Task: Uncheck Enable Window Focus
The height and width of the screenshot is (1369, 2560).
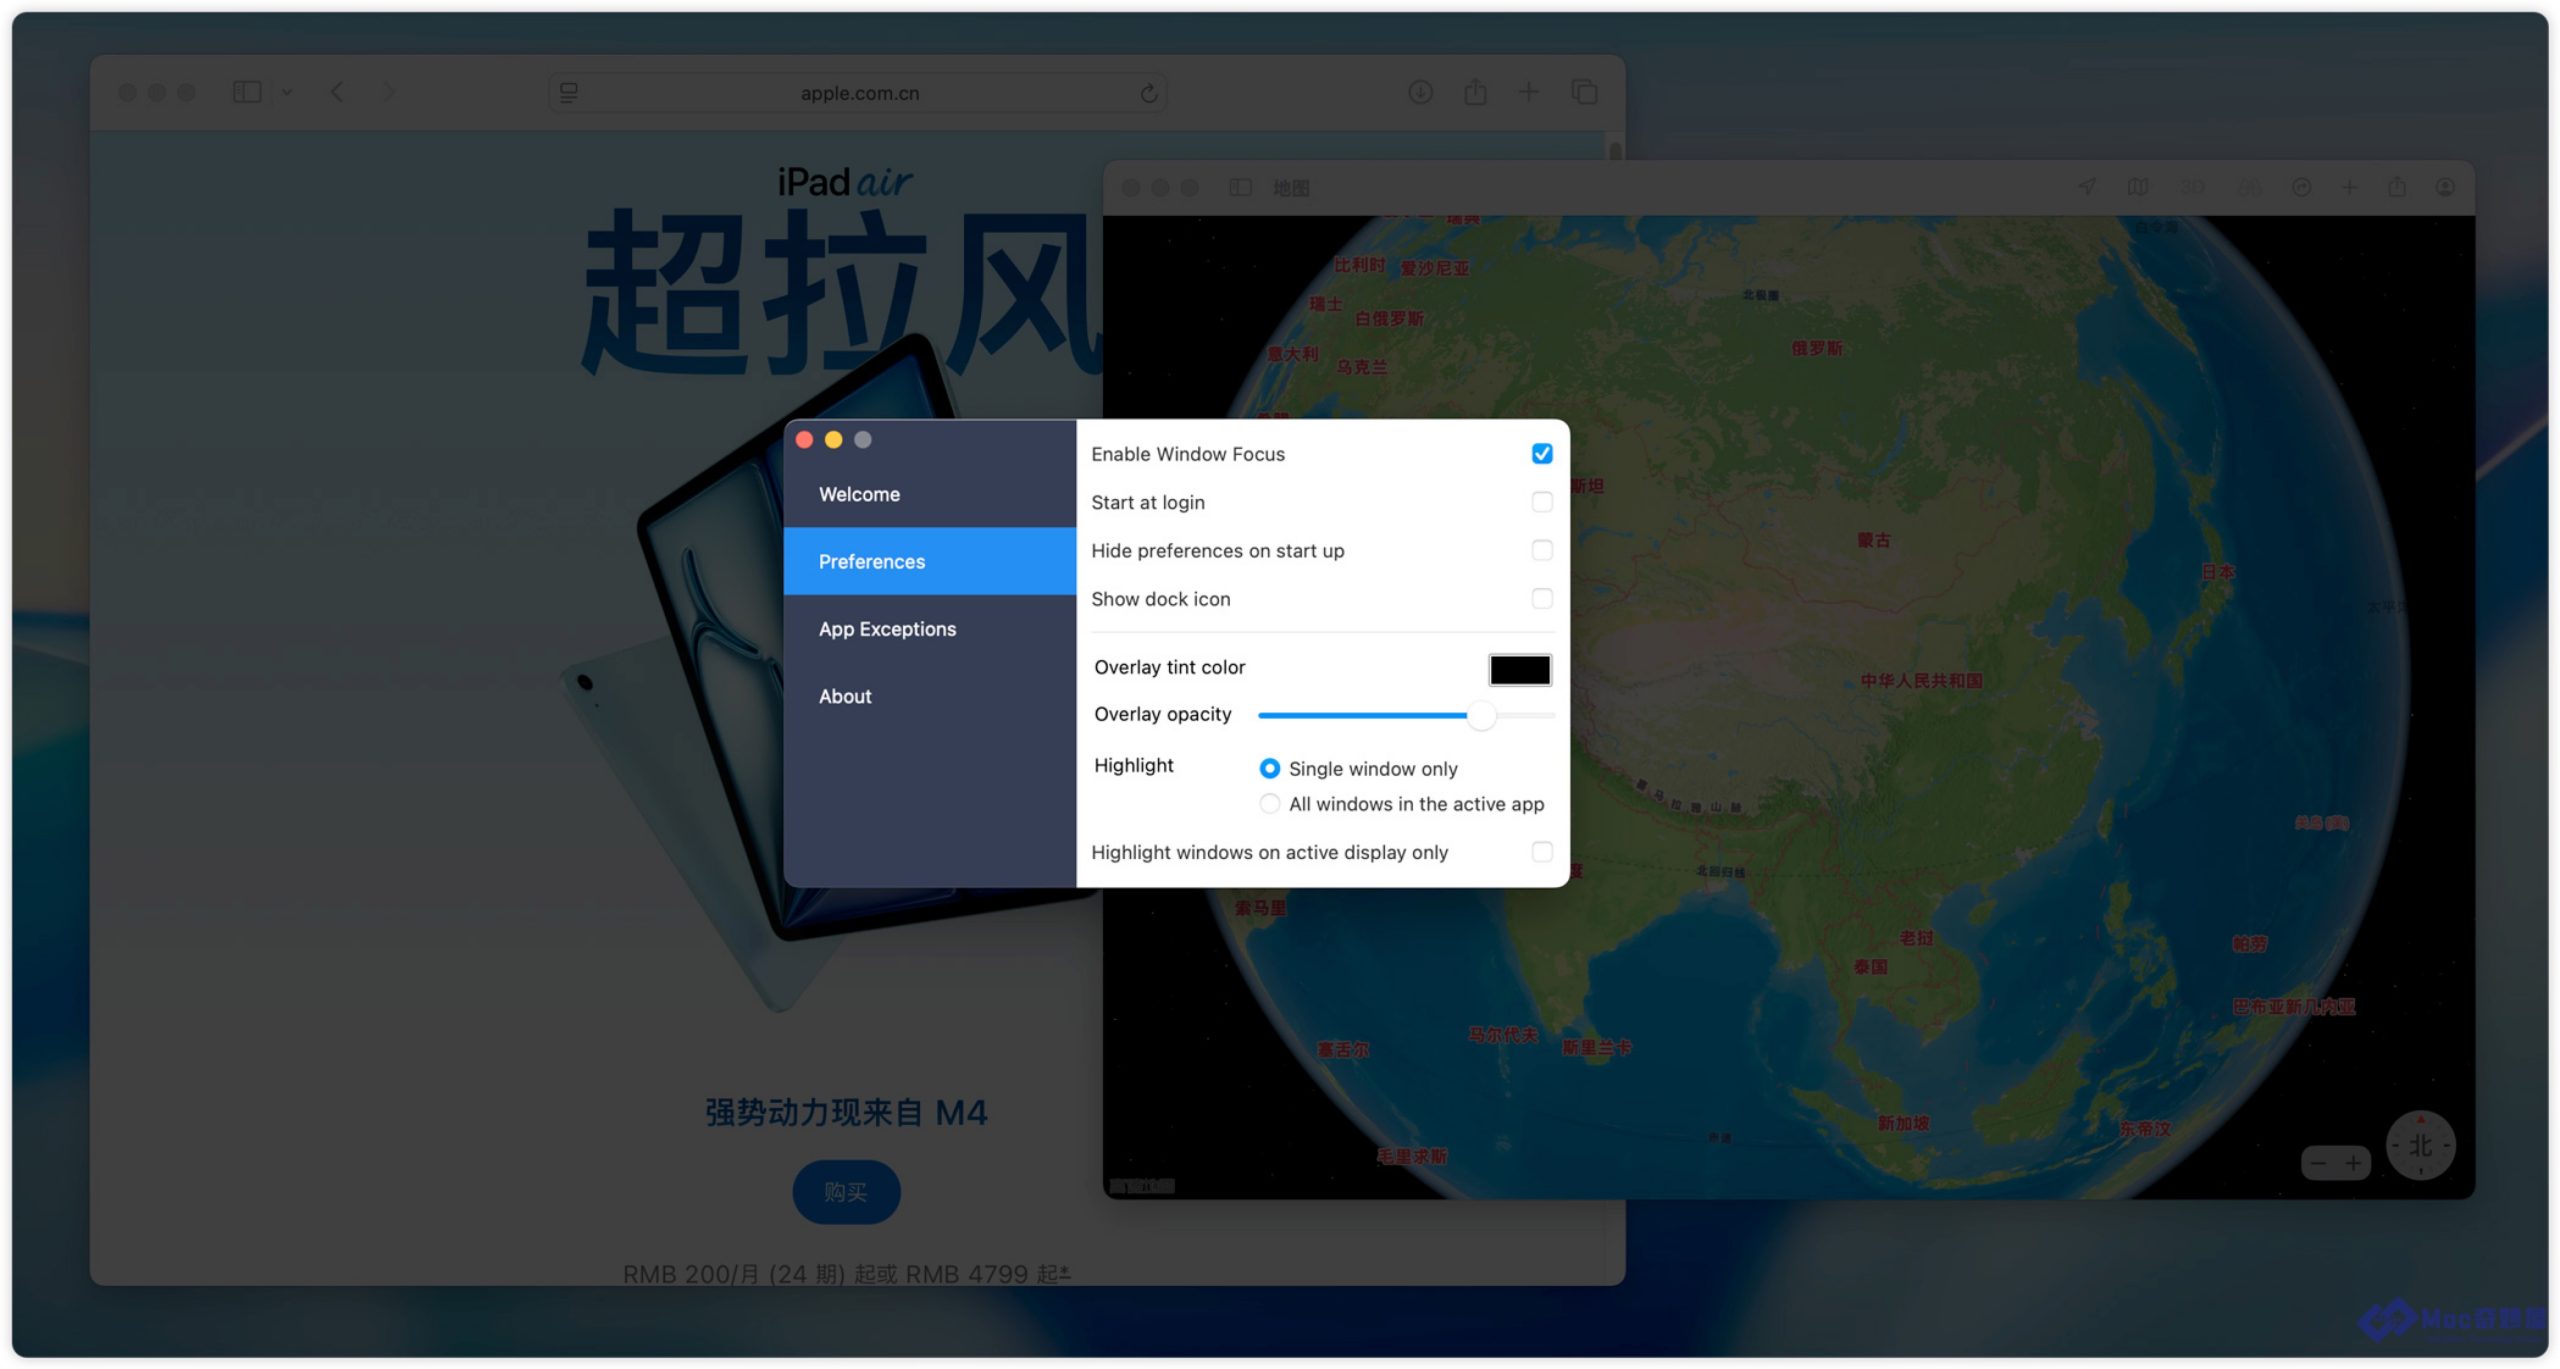Action: tap(1541, 454)
